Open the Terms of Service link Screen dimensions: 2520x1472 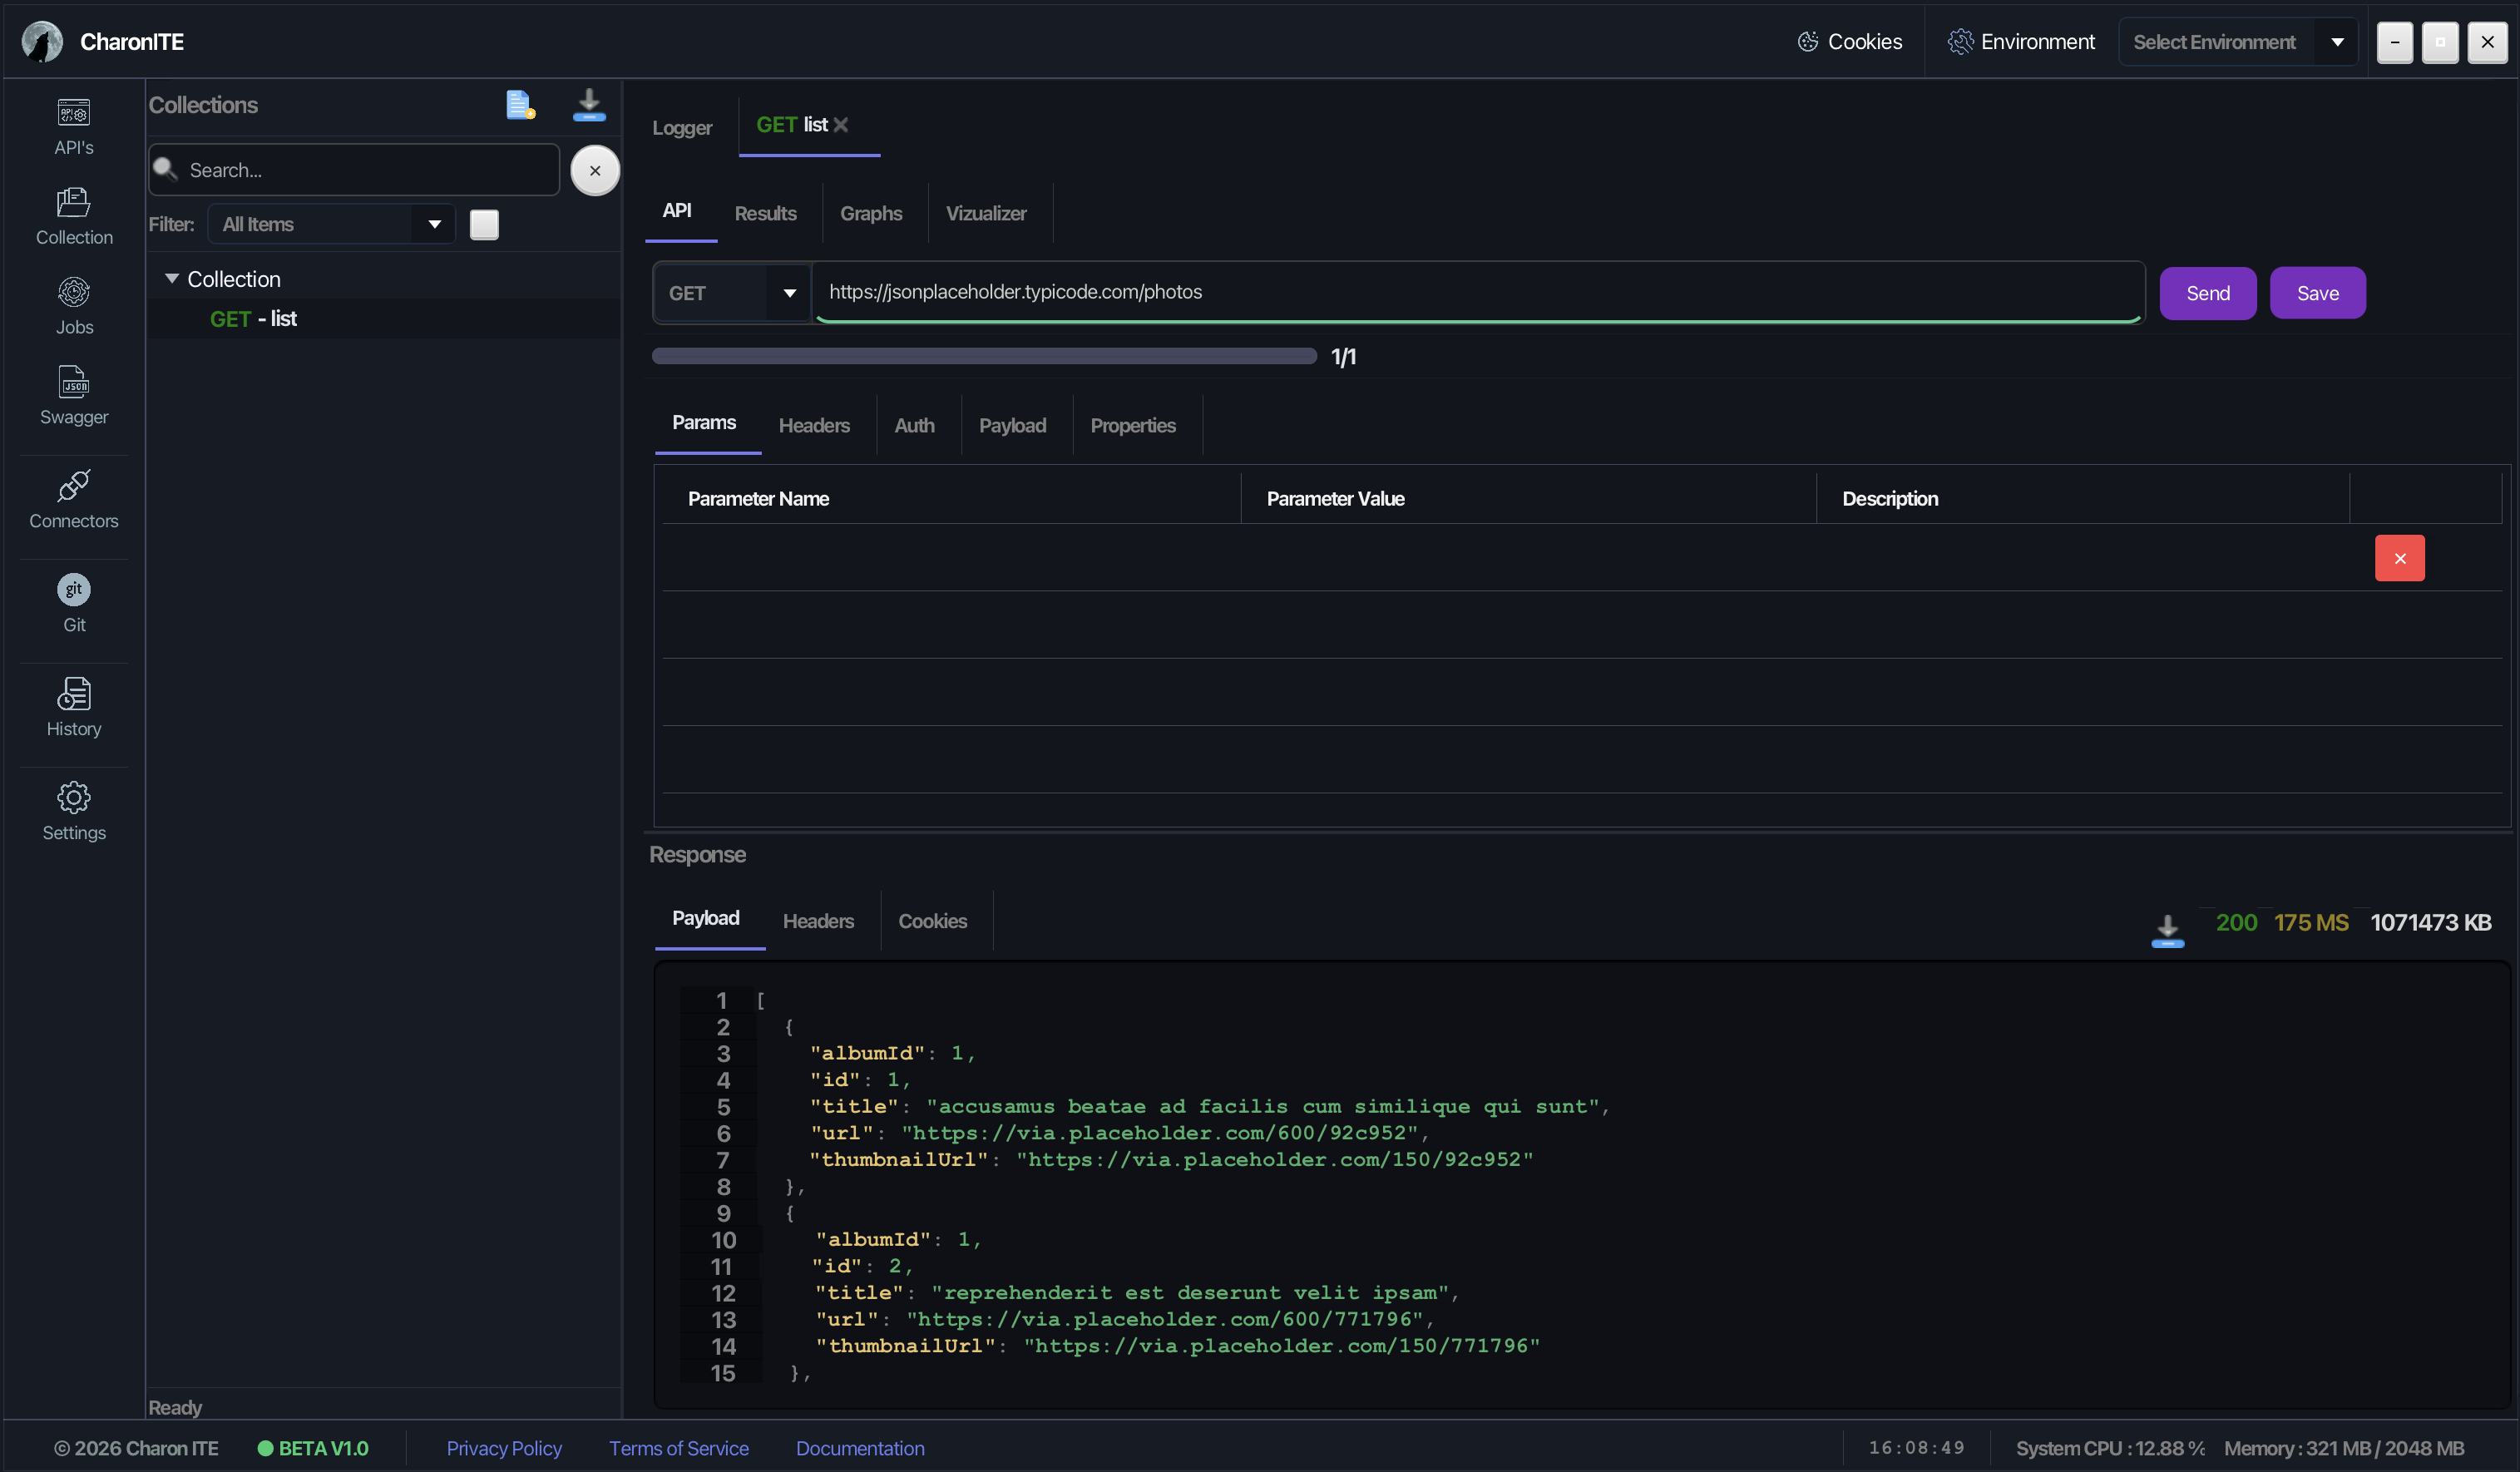(678, 1447)
